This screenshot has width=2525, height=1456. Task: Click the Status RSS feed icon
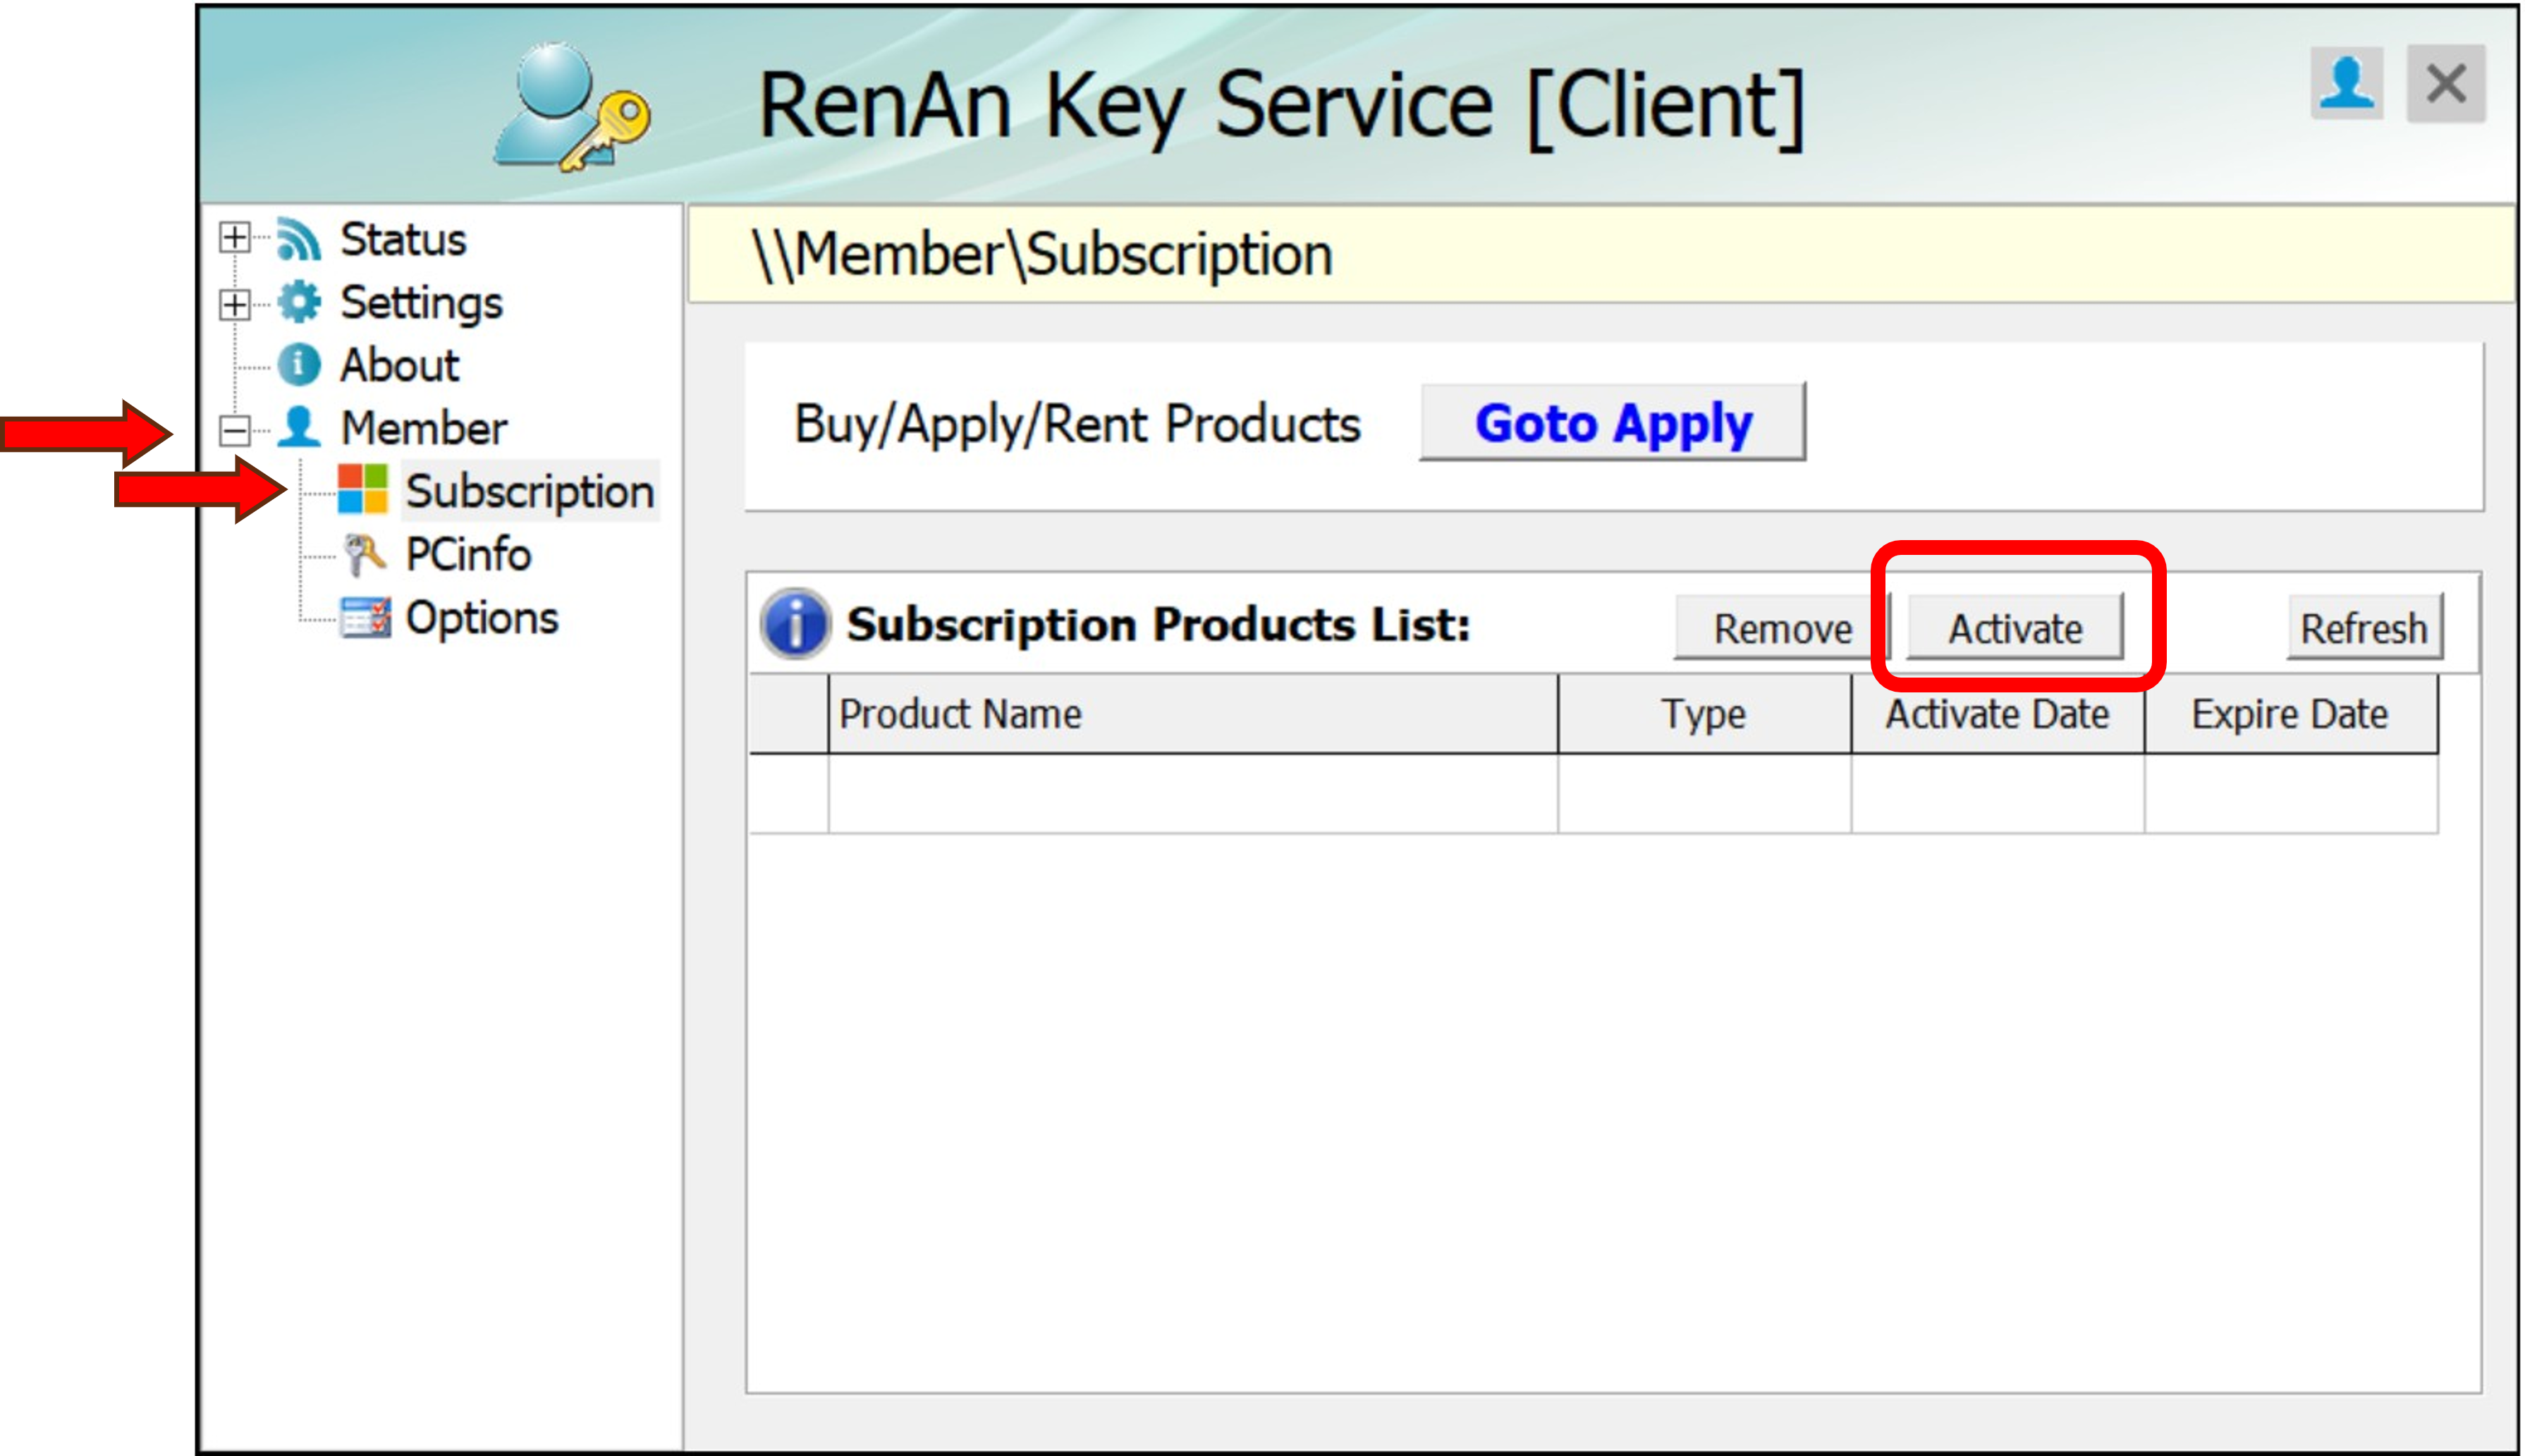click(x=298, y=239)
